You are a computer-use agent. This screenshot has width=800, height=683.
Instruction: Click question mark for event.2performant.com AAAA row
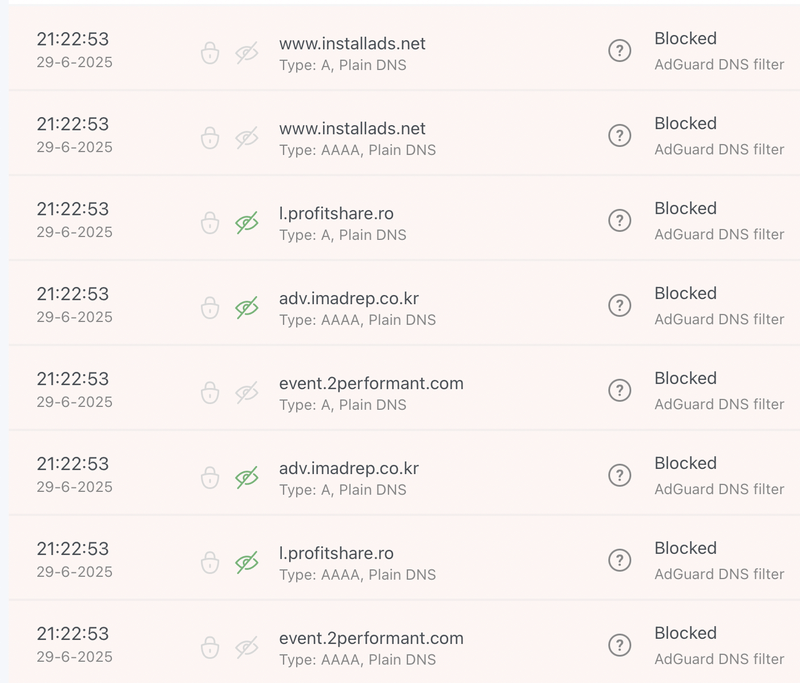tap(620, 646)
